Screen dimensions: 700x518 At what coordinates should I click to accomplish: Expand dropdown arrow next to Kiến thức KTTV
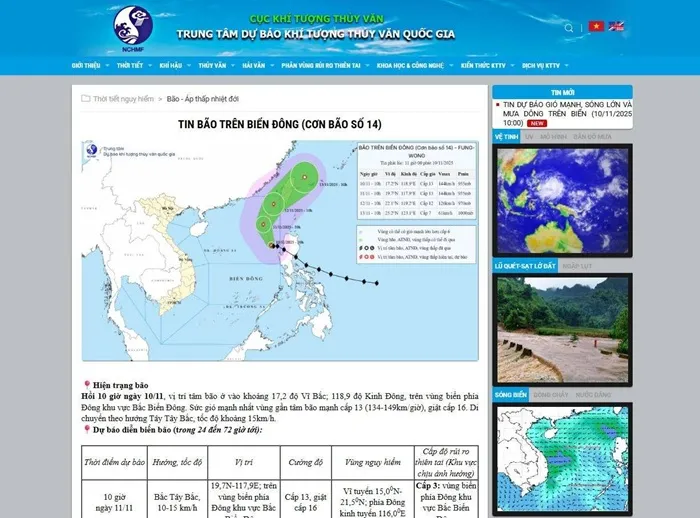512,66
